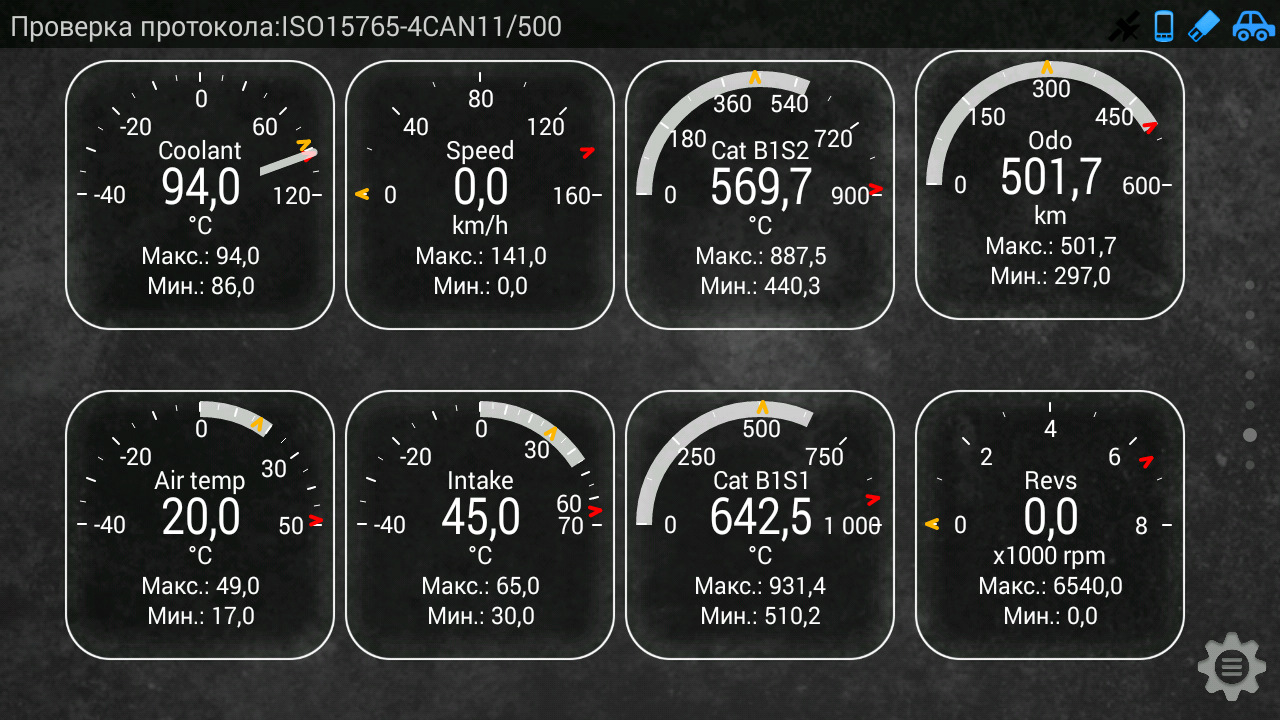Screen dimensions: 1280x720
Task: Click Intake 'Мин.: 30,0' reading
Action: (x=481, y=616)
